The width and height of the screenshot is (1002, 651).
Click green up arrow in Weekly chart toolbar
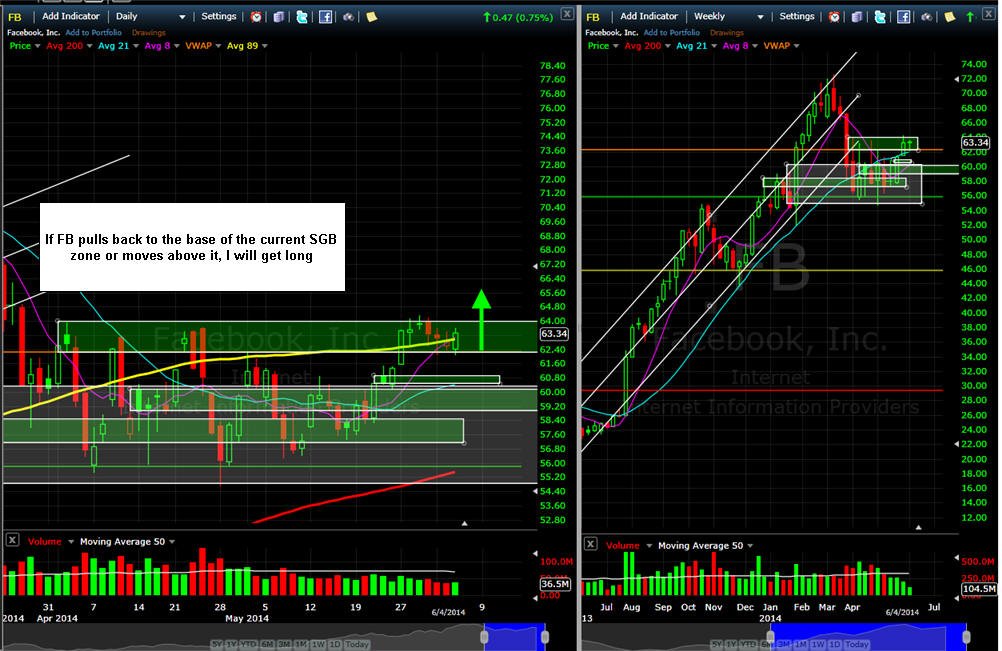click(x=970, y=17)
